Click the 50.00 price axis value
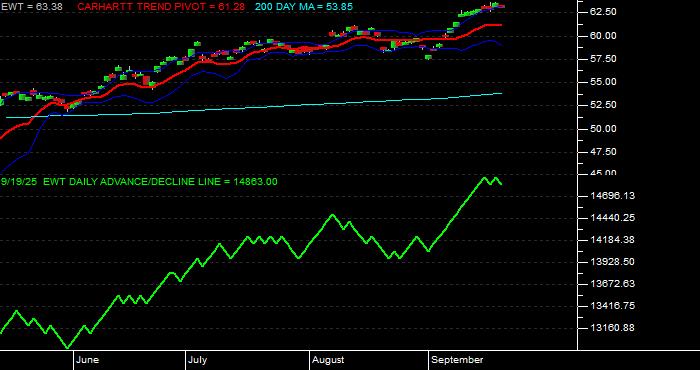The height and width of the screenshot is (370, 700). click(x=604, y=129)
